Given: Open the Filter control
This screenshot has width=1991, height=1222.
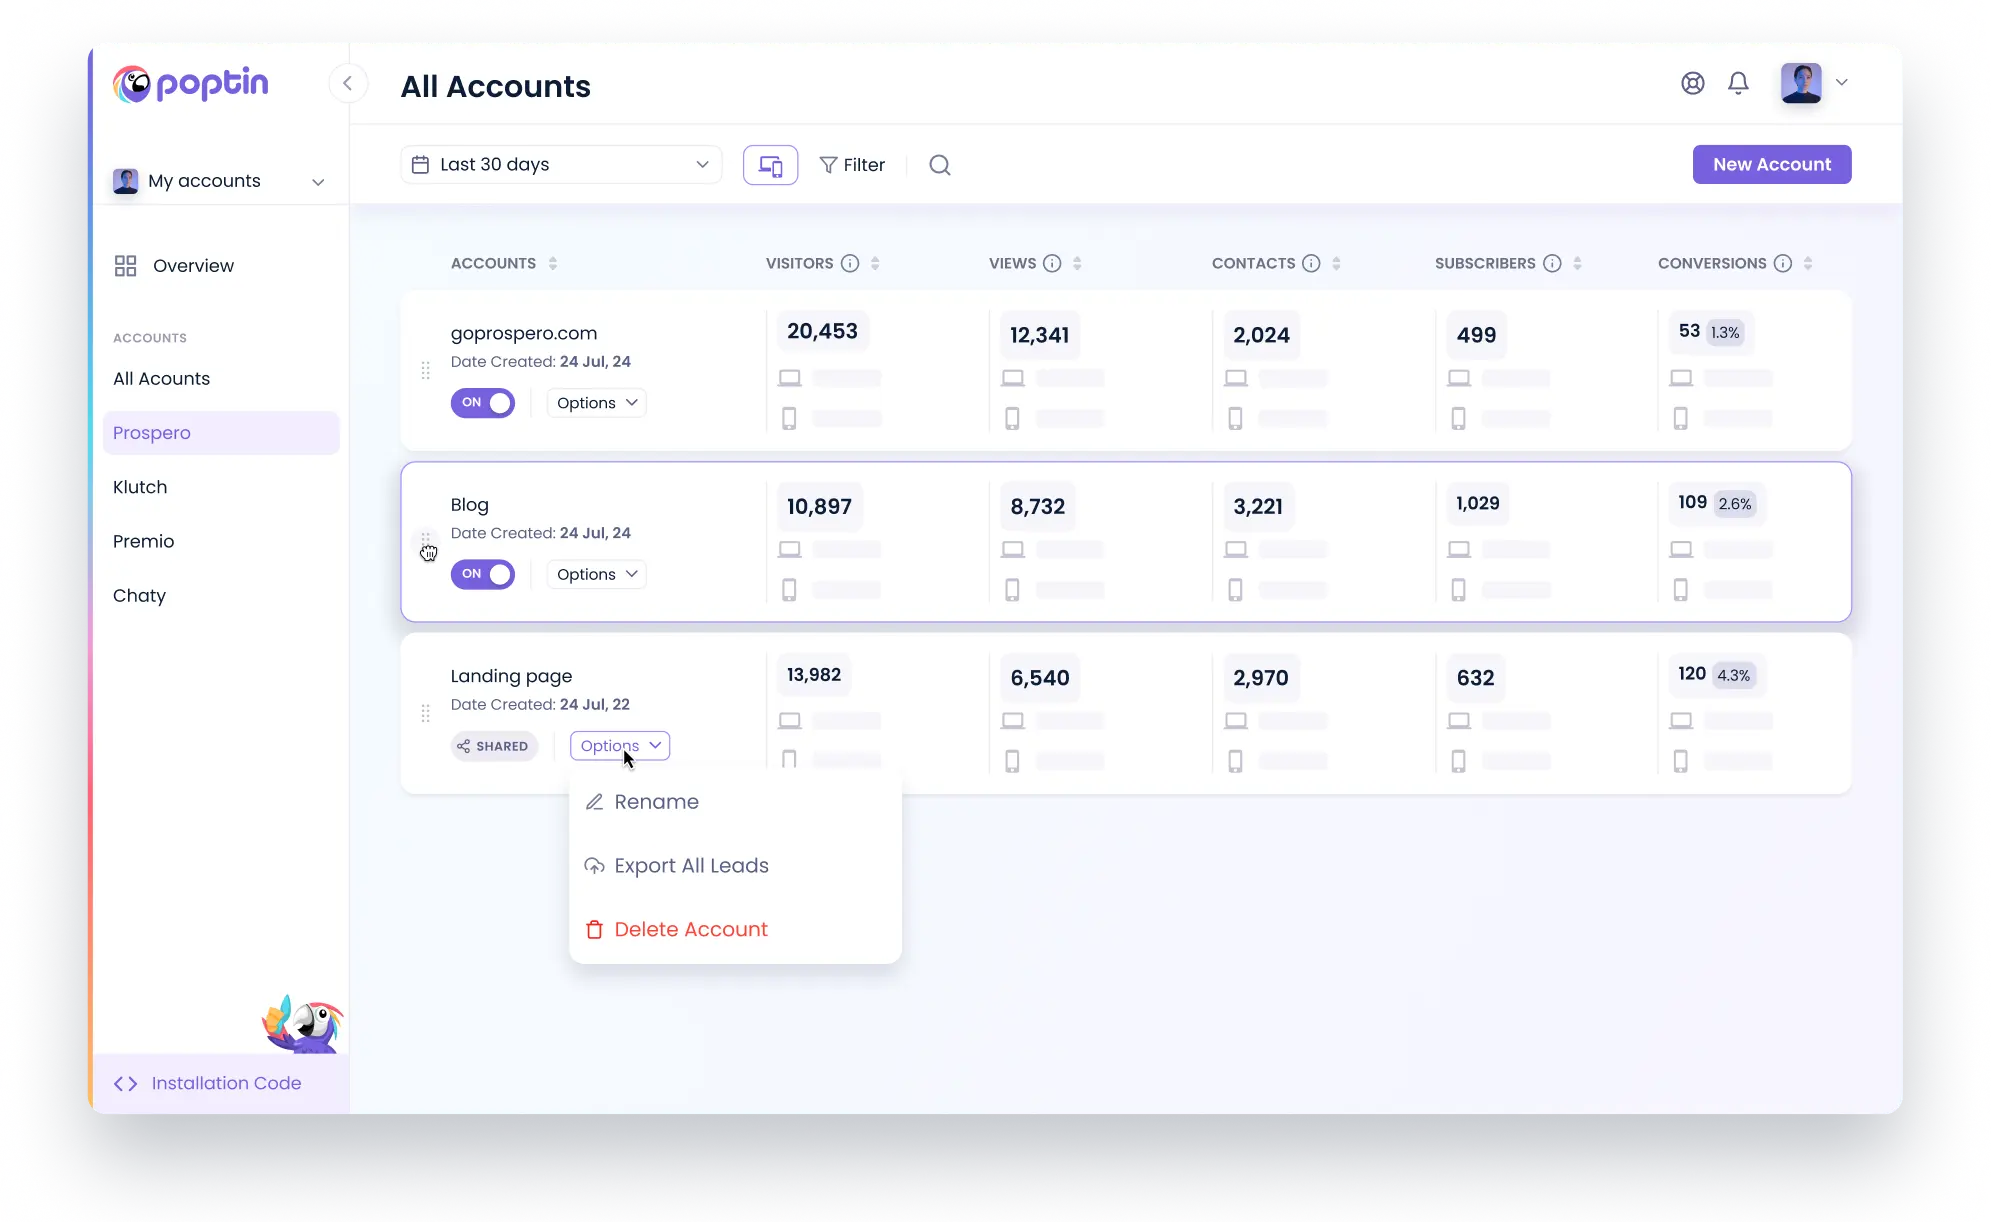Looking at the screenshot, I should coord(852,165).
